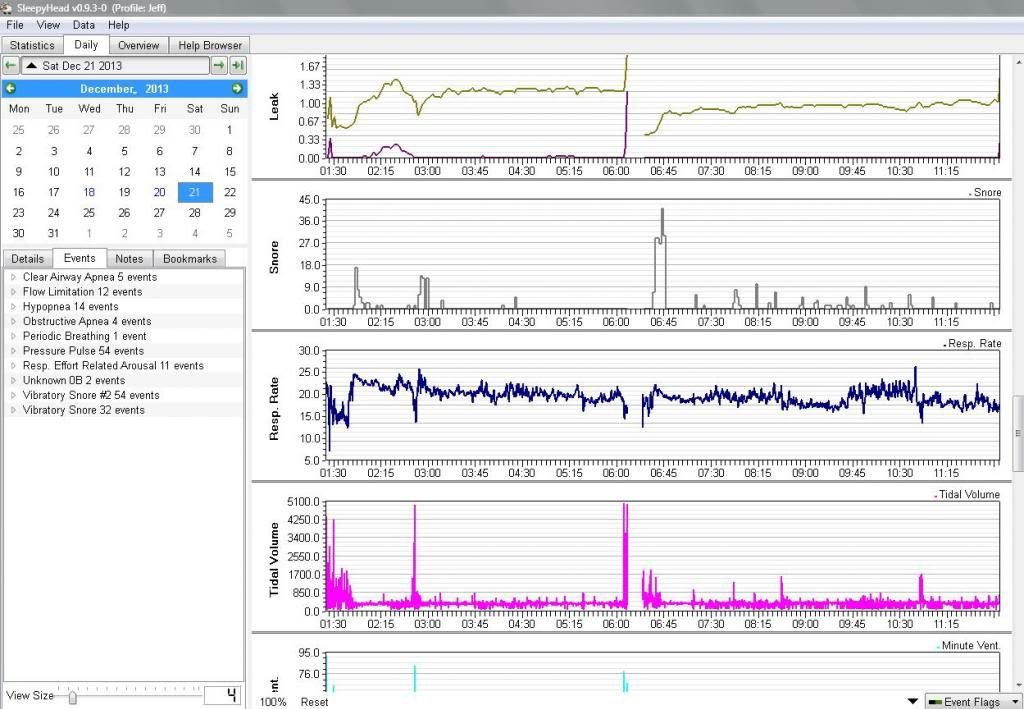Go to previous month in calendar
The height and width of the screenshot is (709, 1024).
tap(10, 88)
